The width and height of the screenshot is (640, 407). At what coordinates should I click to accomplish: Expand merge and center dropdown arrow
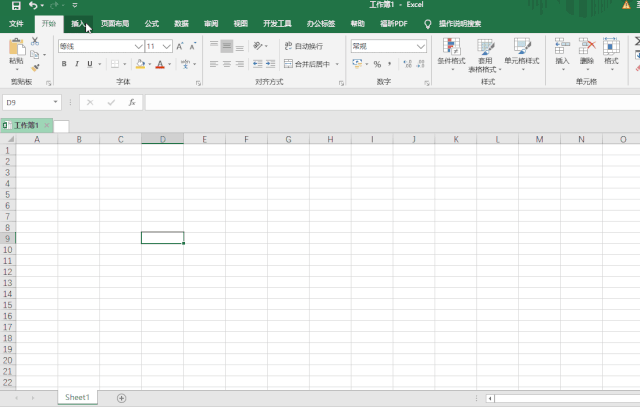pos(337,64)
